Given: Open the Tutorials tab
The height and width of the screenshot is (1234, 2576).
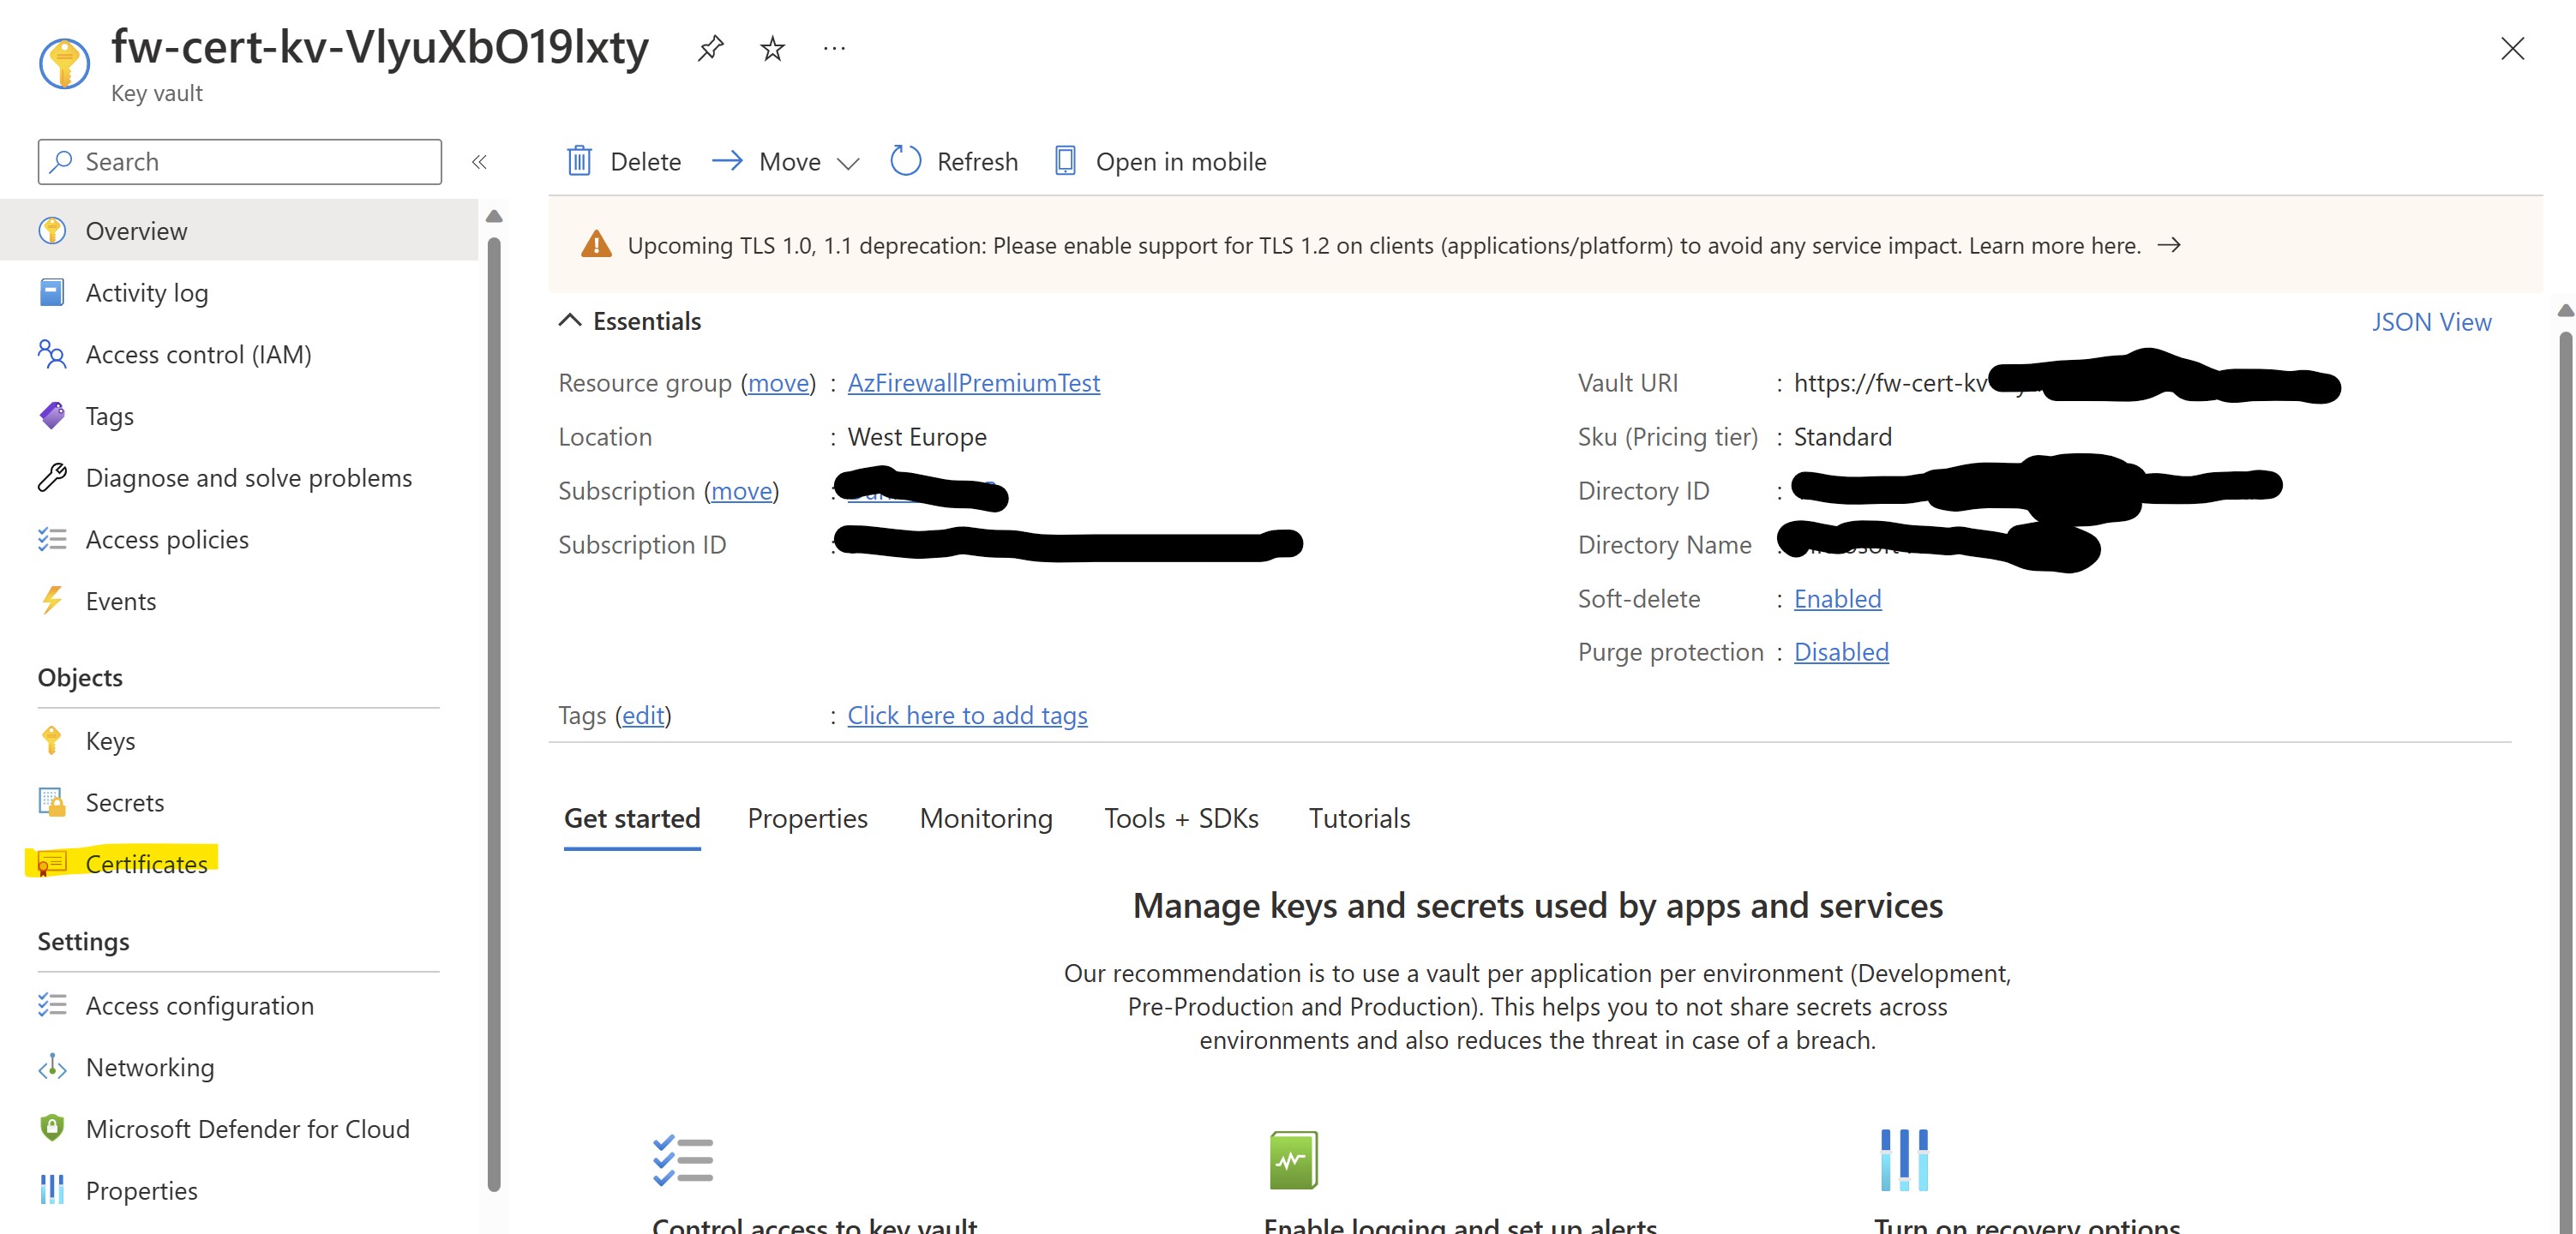Looking at the screenshot, I should click(x=1358, y=819).
